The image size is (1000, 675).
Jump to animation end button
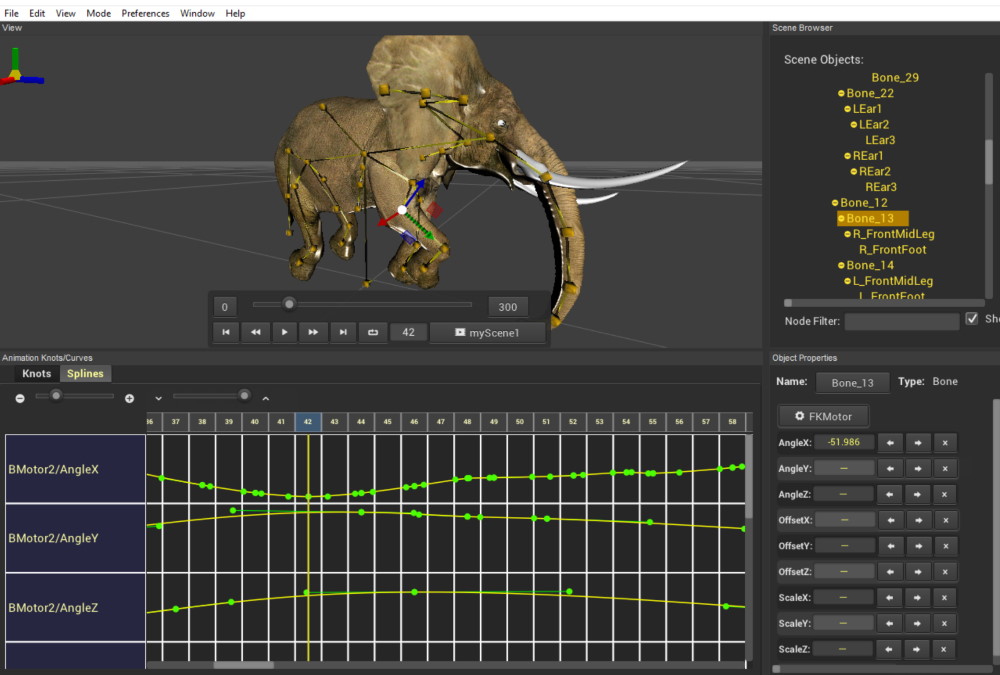[x=343, y=332]
